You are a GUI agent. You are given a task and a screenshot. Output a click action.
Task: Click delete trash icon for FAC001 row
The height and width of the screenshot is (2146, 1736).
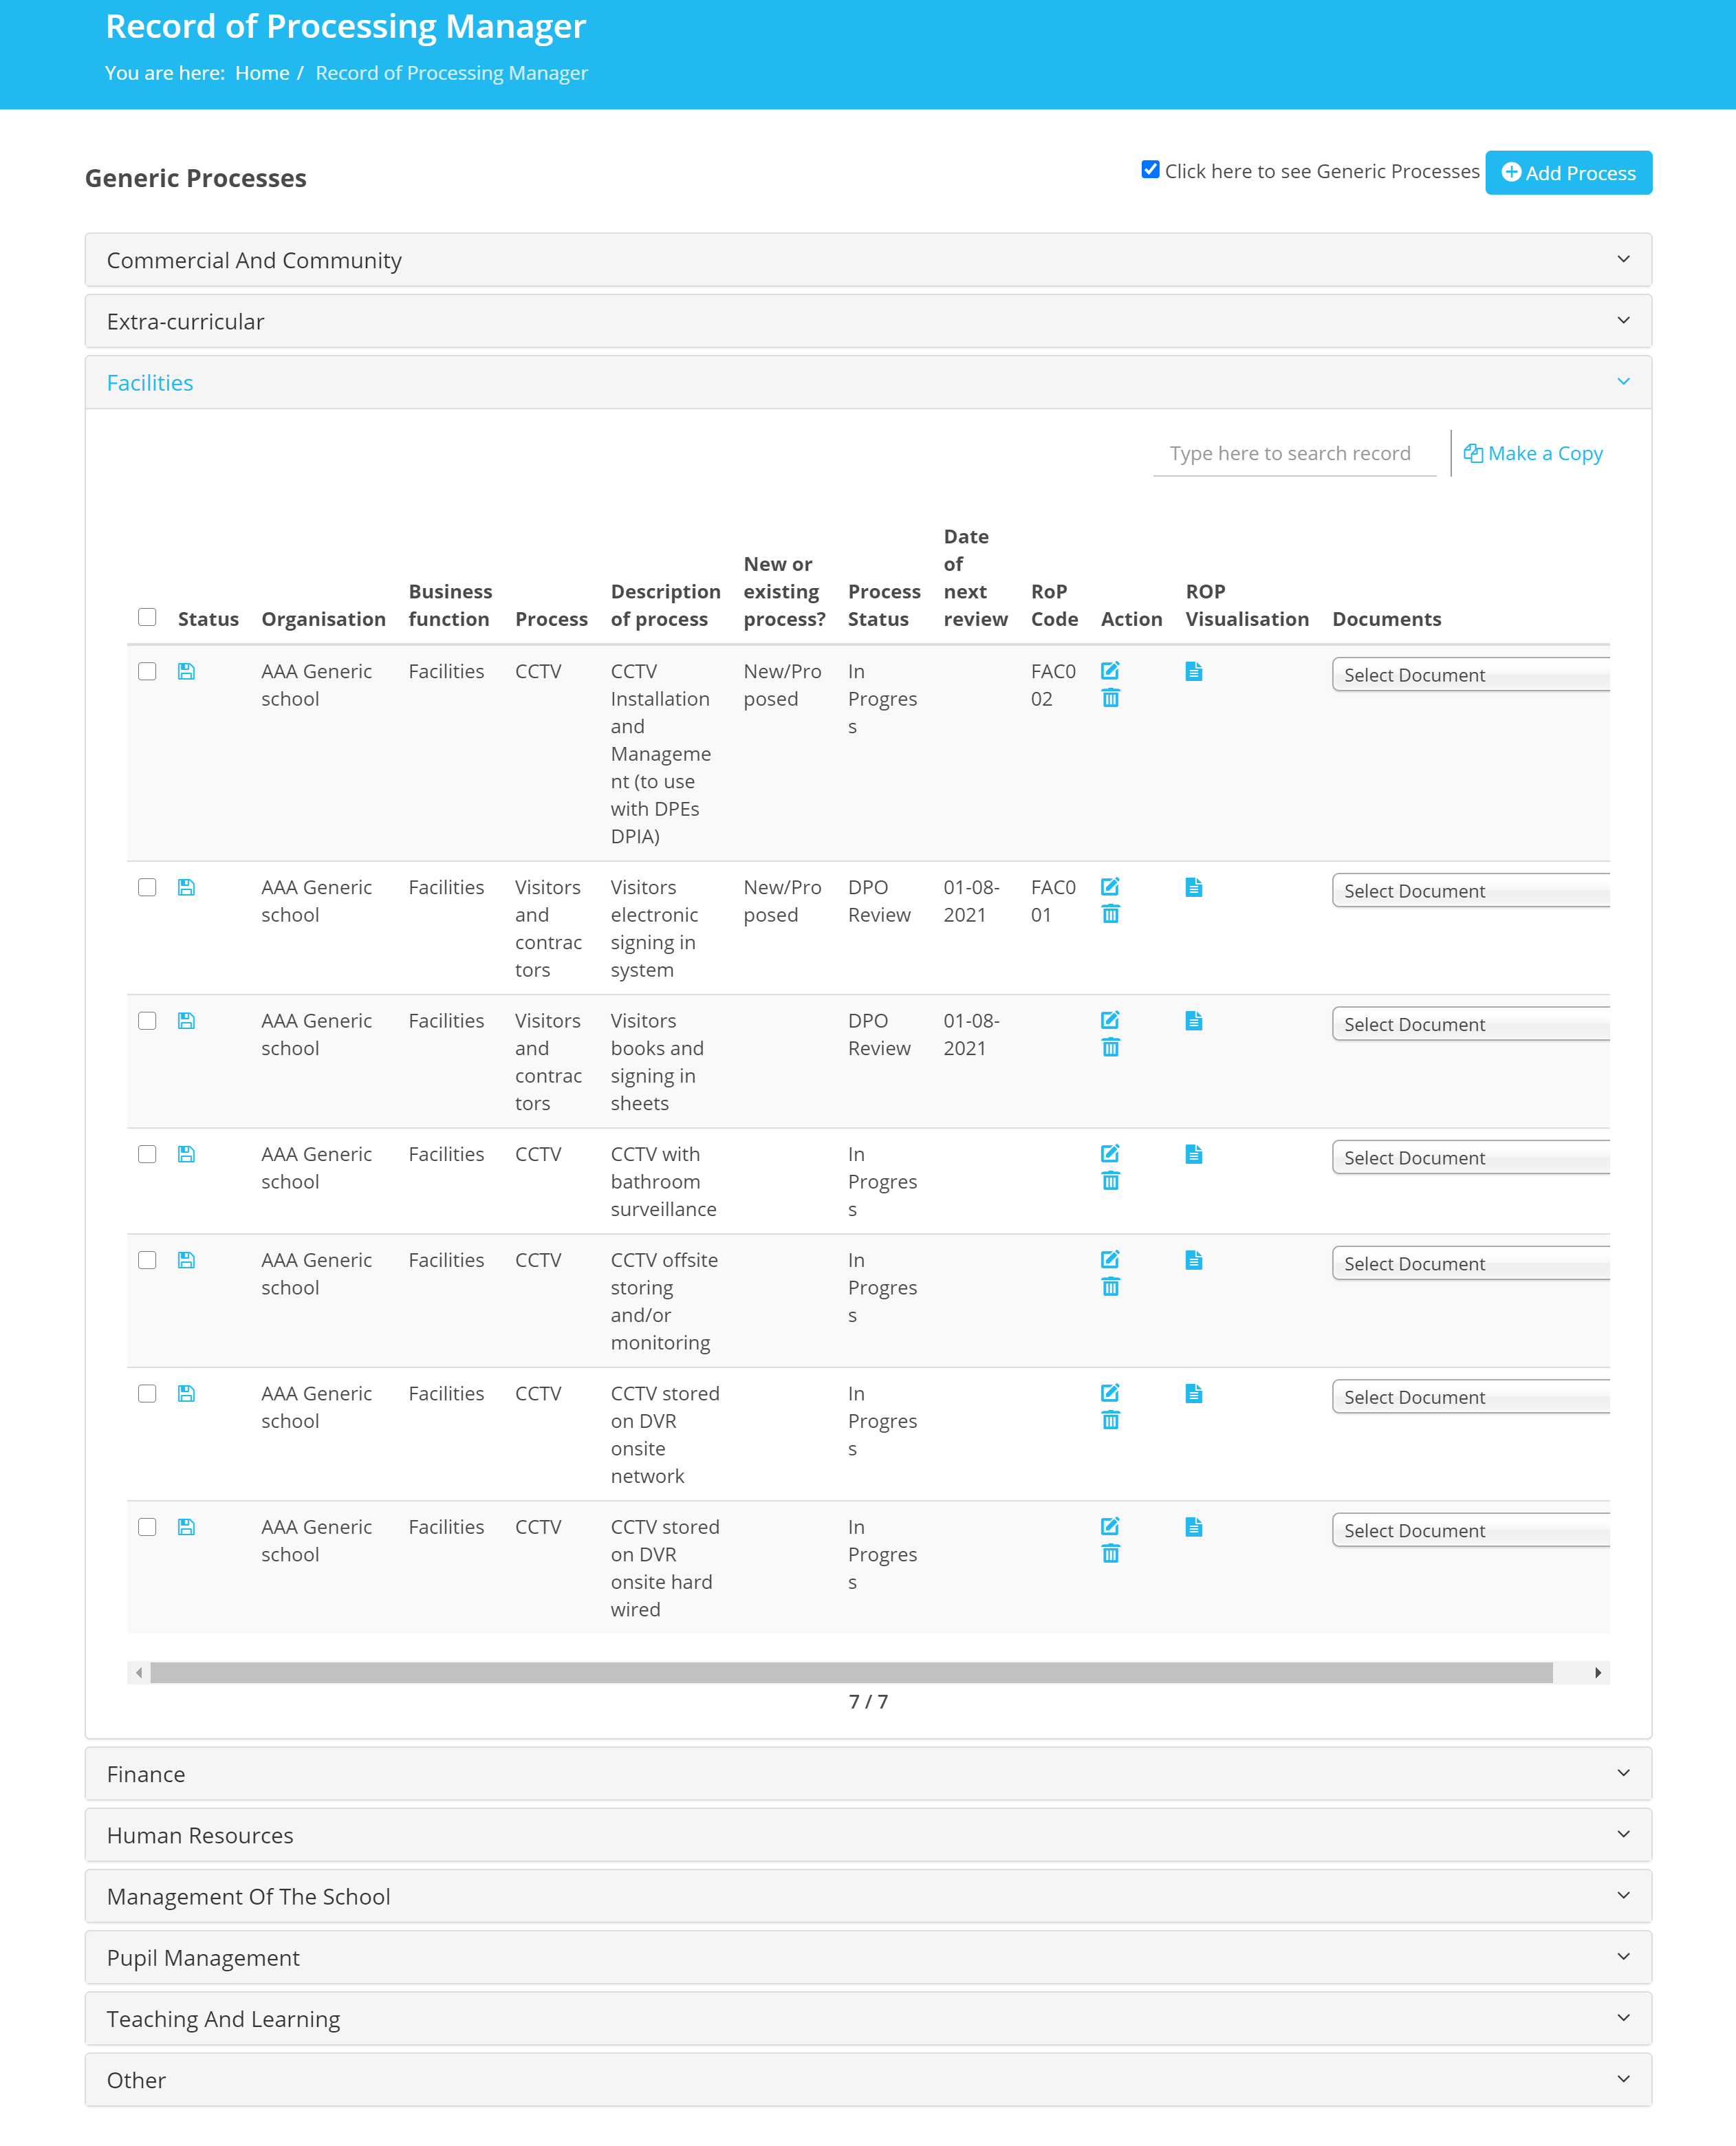(1110, 914)
